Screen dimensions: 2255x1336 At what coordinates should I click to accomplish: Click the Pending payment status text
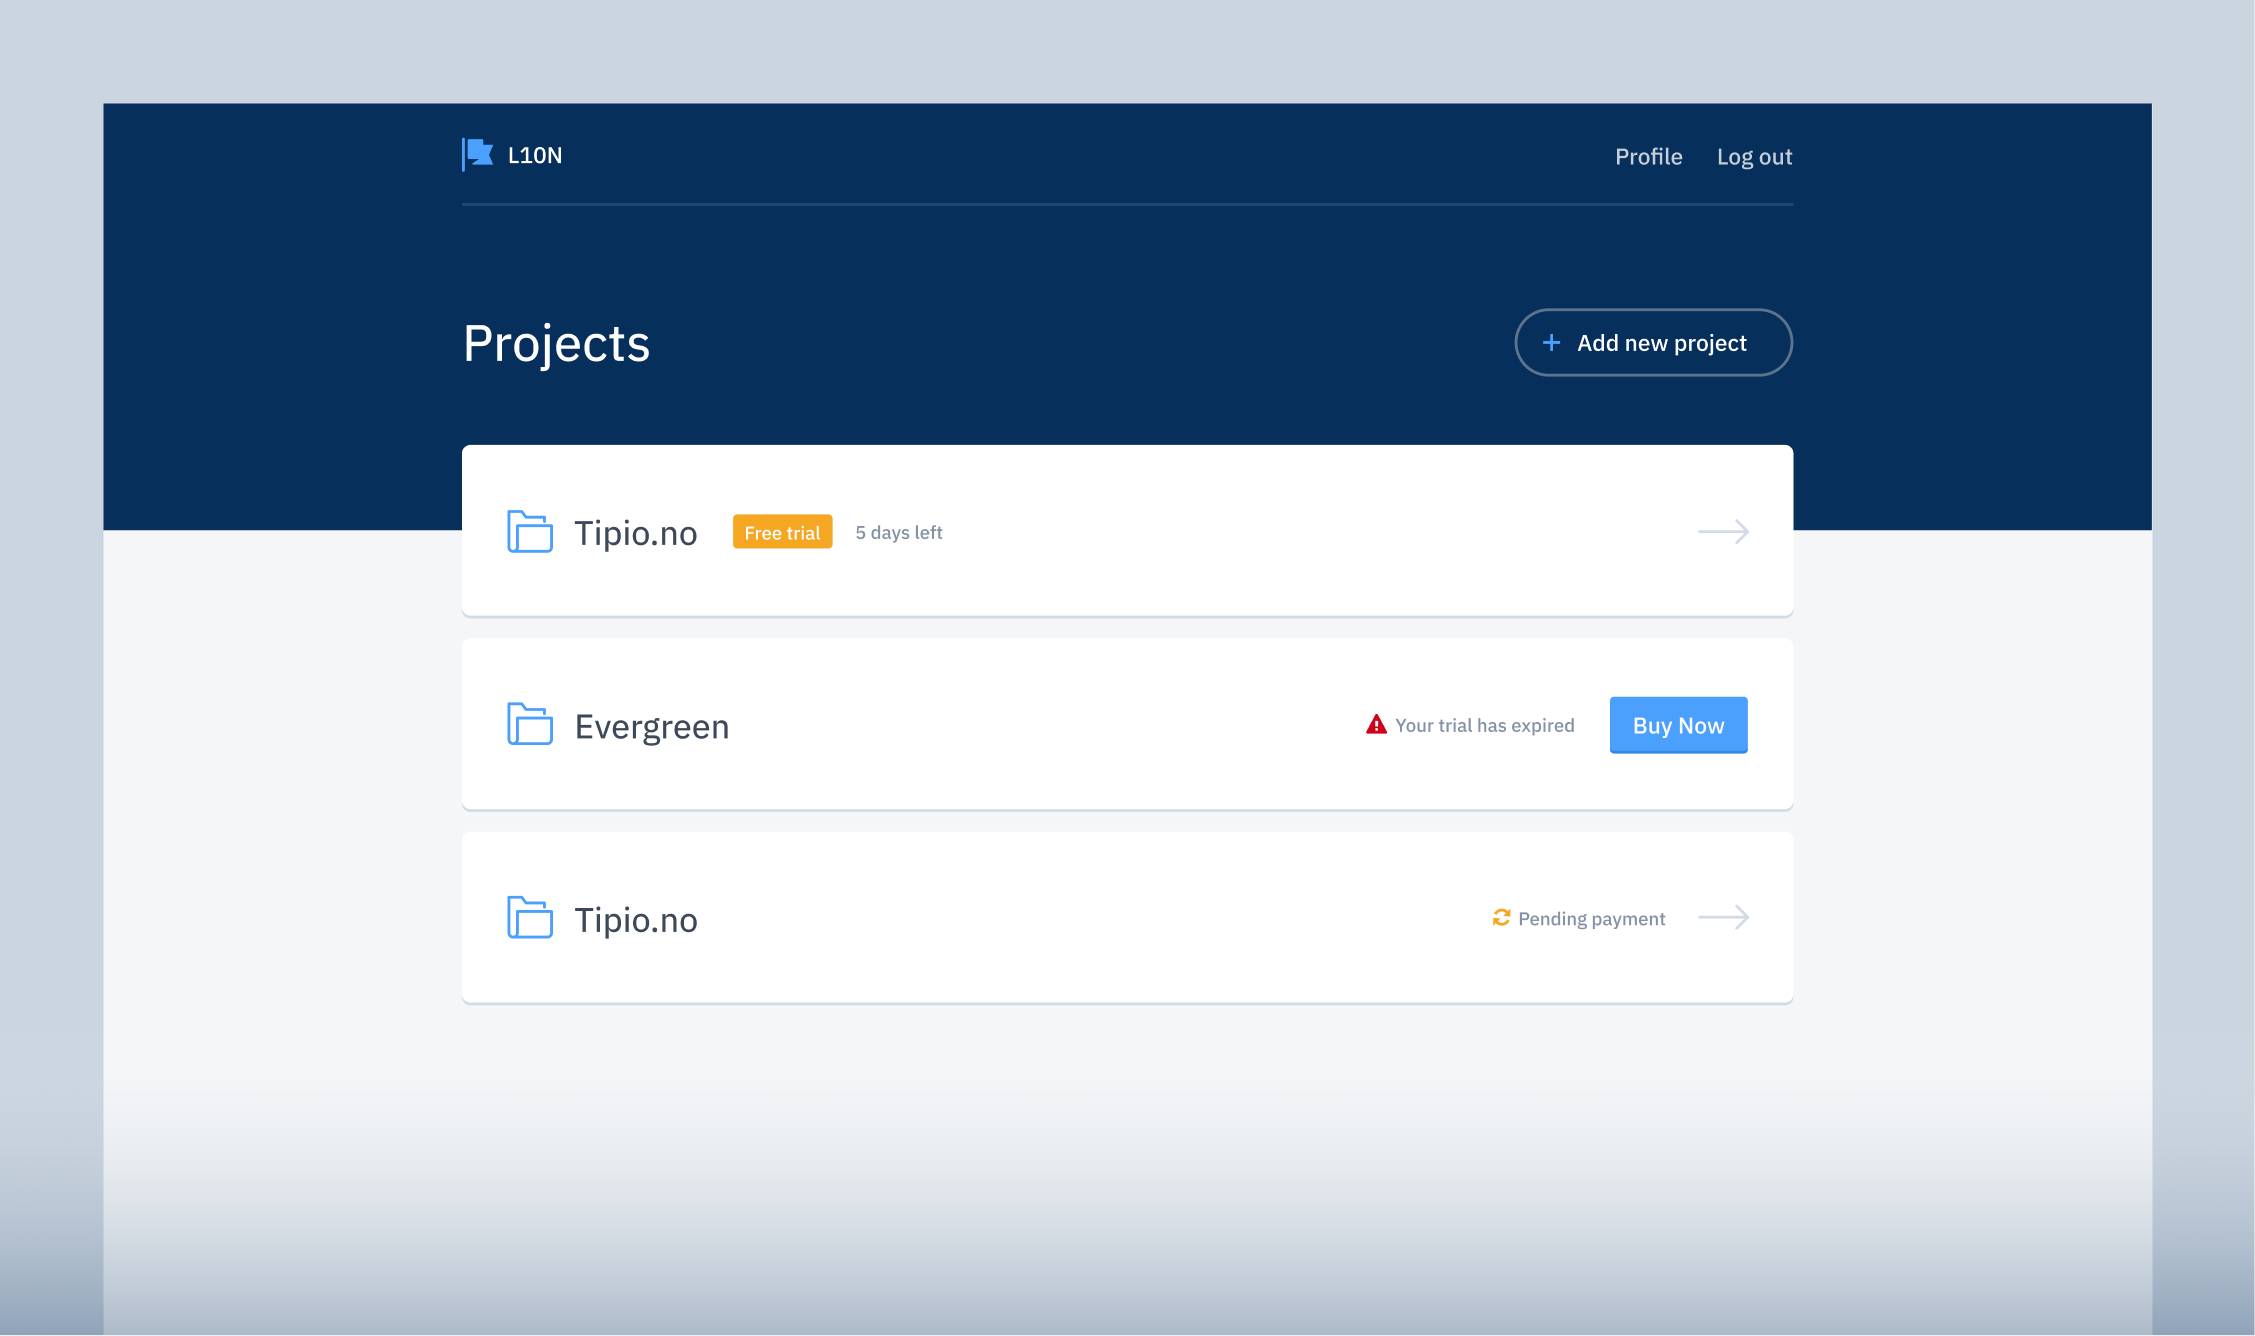(1591, 919)
